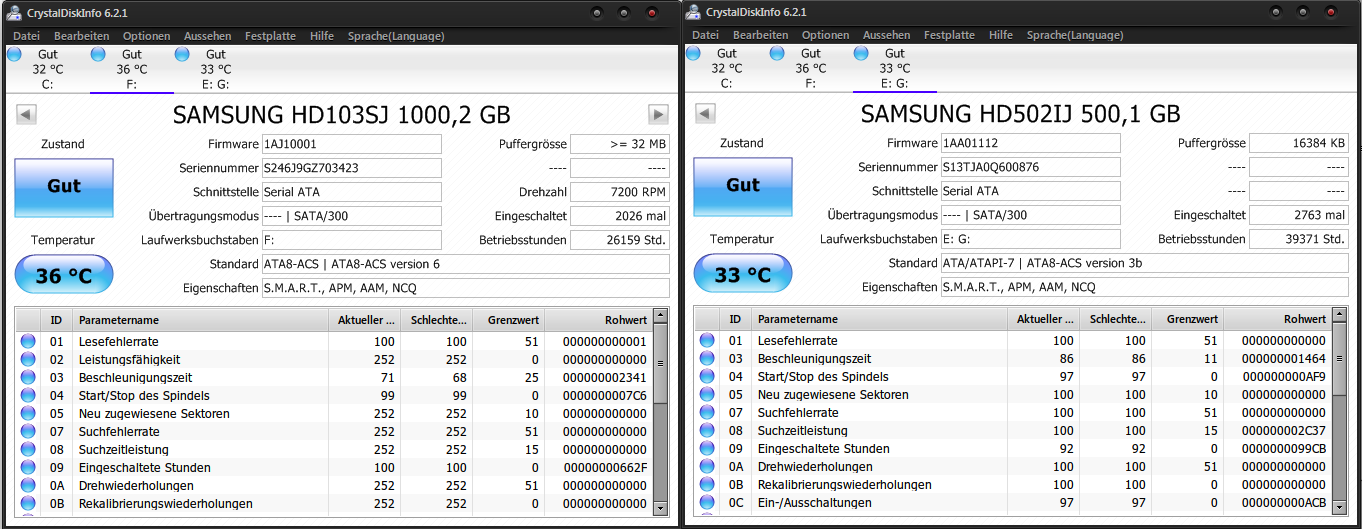Click status orb for Neu zugewiesene Sektoren, right window

point(707,394)
